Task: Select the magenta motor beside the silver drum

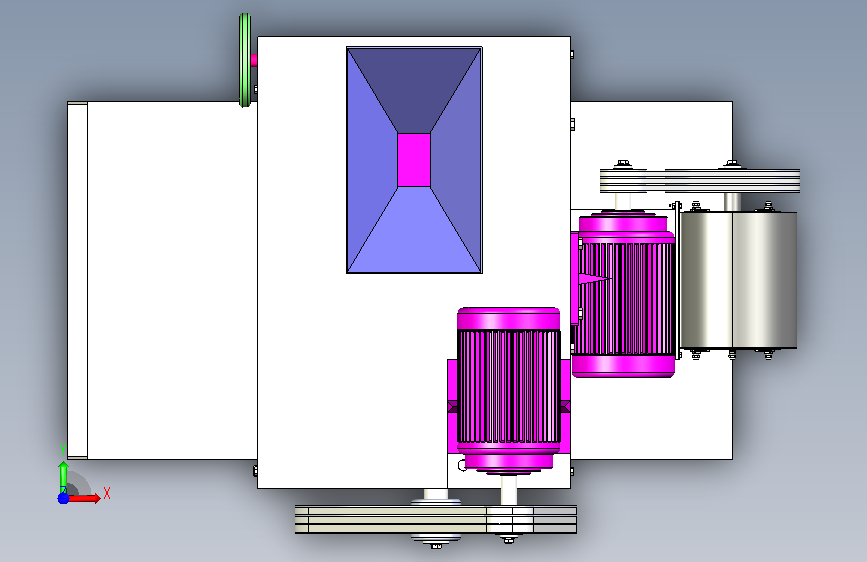Action: pos(623,294)
